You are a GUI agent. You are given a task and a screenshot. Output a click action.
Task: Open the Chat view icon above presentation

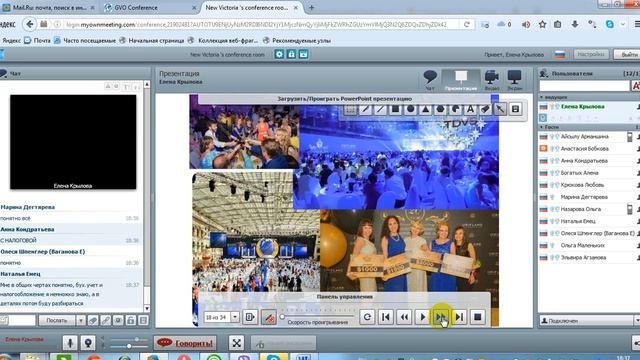coord(430,80)
